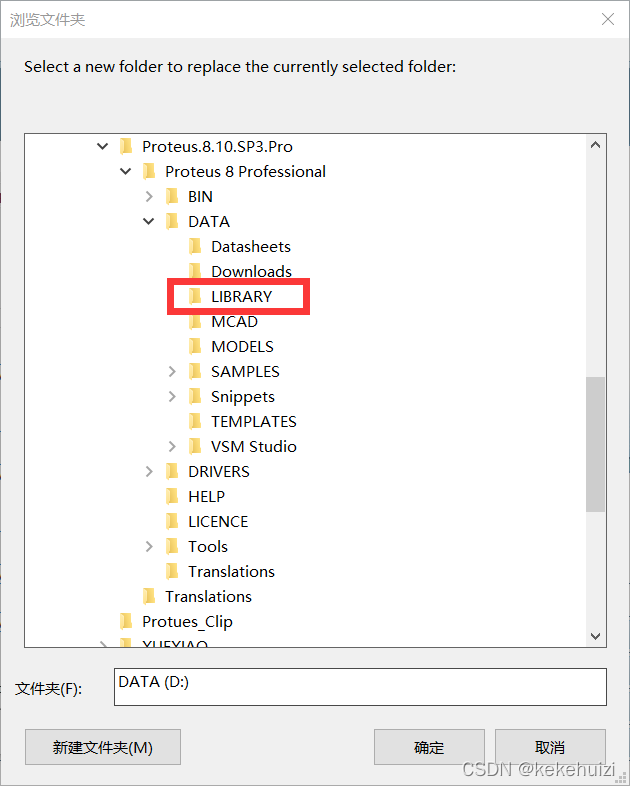Expand the BIN folder
This screenshot has width=630, height=786.
coord(149,196)
